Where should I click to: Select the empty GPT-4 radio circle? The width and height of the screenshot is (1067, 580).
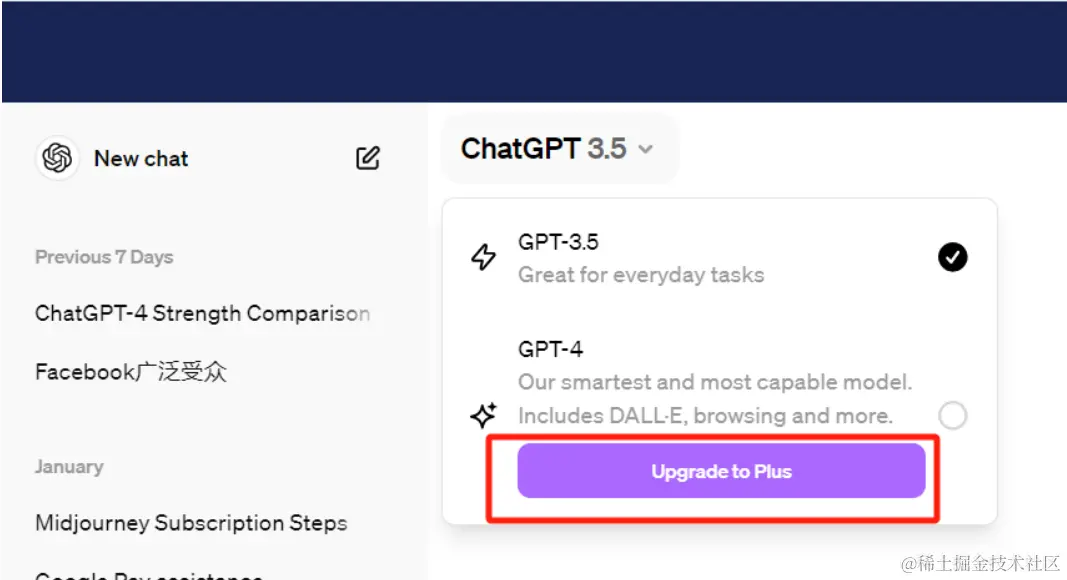tap(952, 415)
